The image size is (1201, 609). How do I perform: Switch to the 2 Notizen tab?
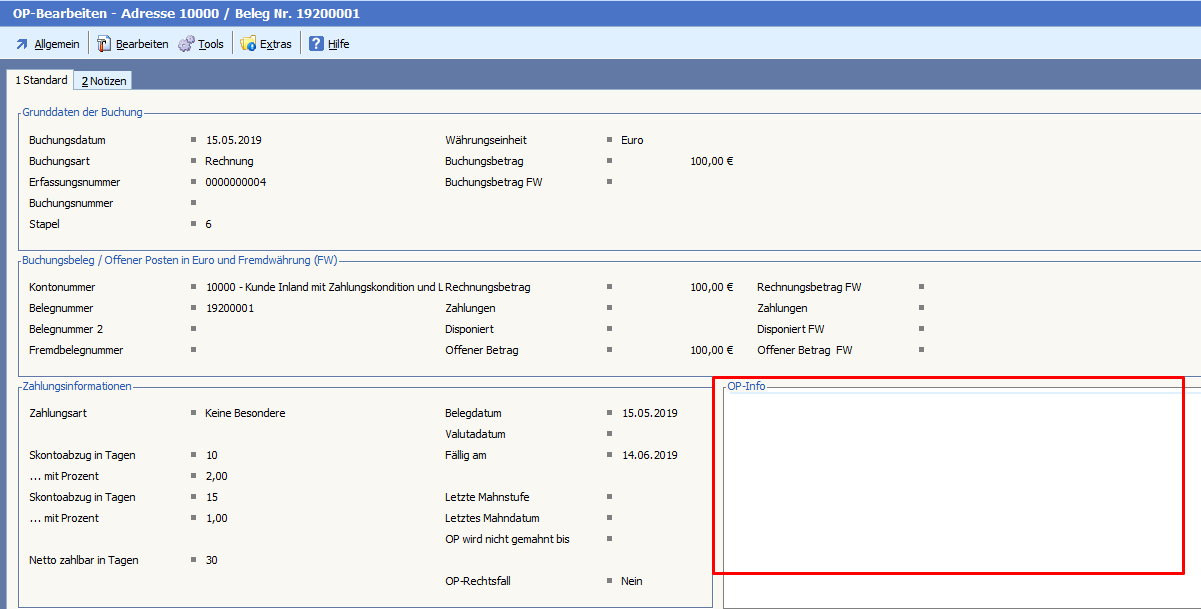coord(104,81)
